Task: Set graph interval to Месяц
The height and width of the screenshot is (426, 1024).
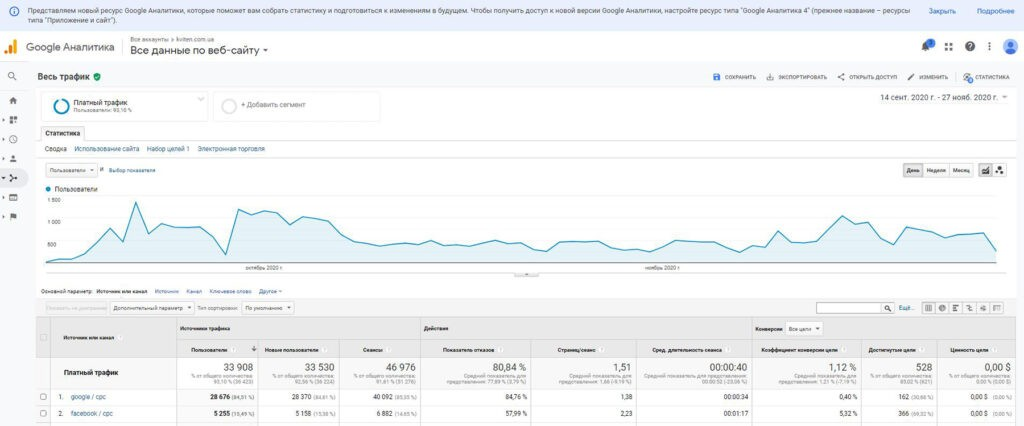Action: tap(961, 170)
